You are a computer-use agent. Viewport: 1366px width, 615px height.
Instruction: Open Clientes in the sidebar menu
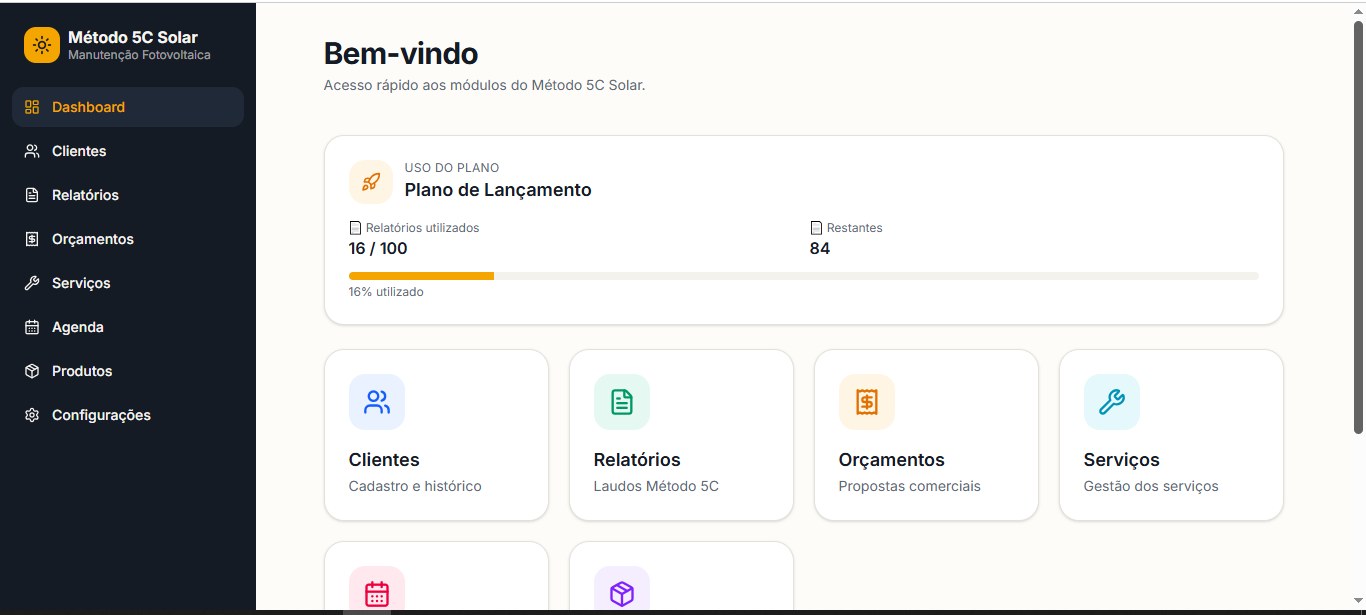pos(128,151)
